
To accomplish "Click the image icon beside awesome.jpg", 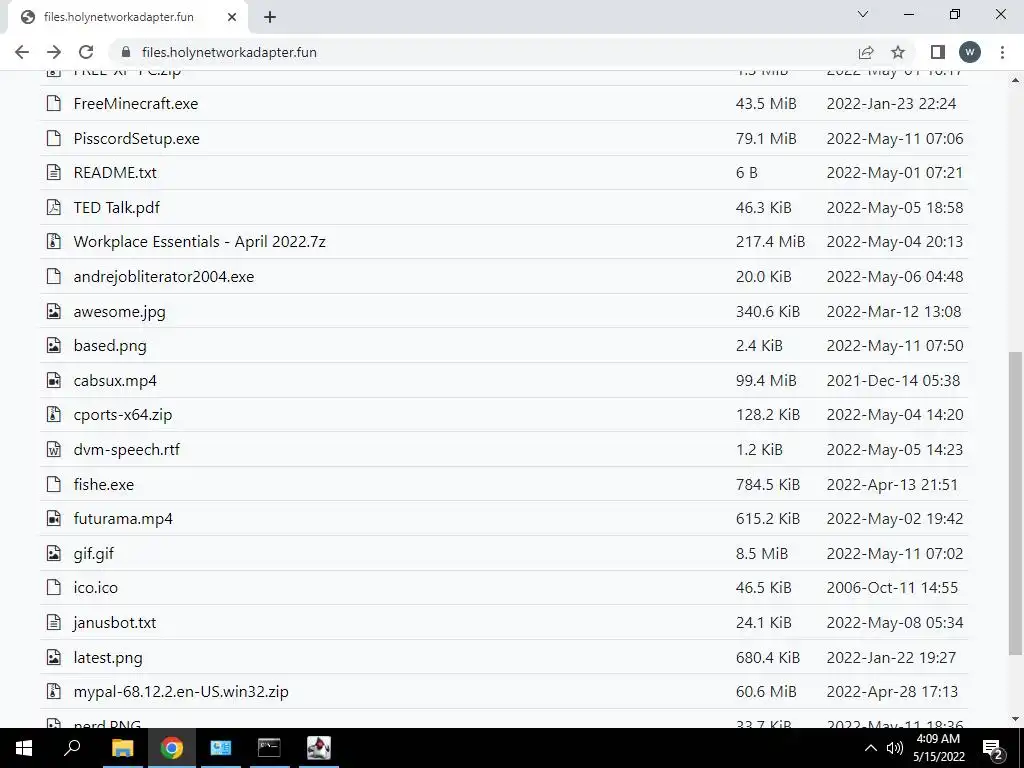I will tap(54, 312).
